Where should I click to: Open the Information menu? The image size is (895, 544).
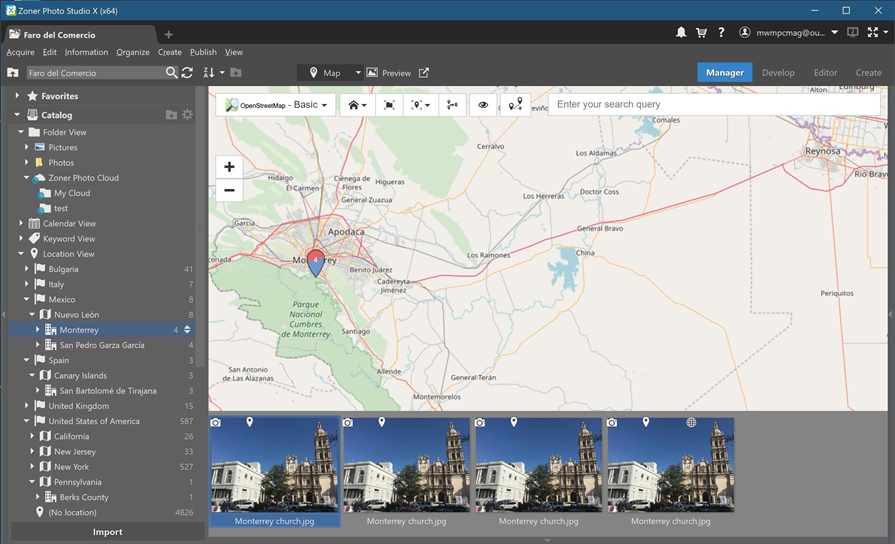[86, 52]
